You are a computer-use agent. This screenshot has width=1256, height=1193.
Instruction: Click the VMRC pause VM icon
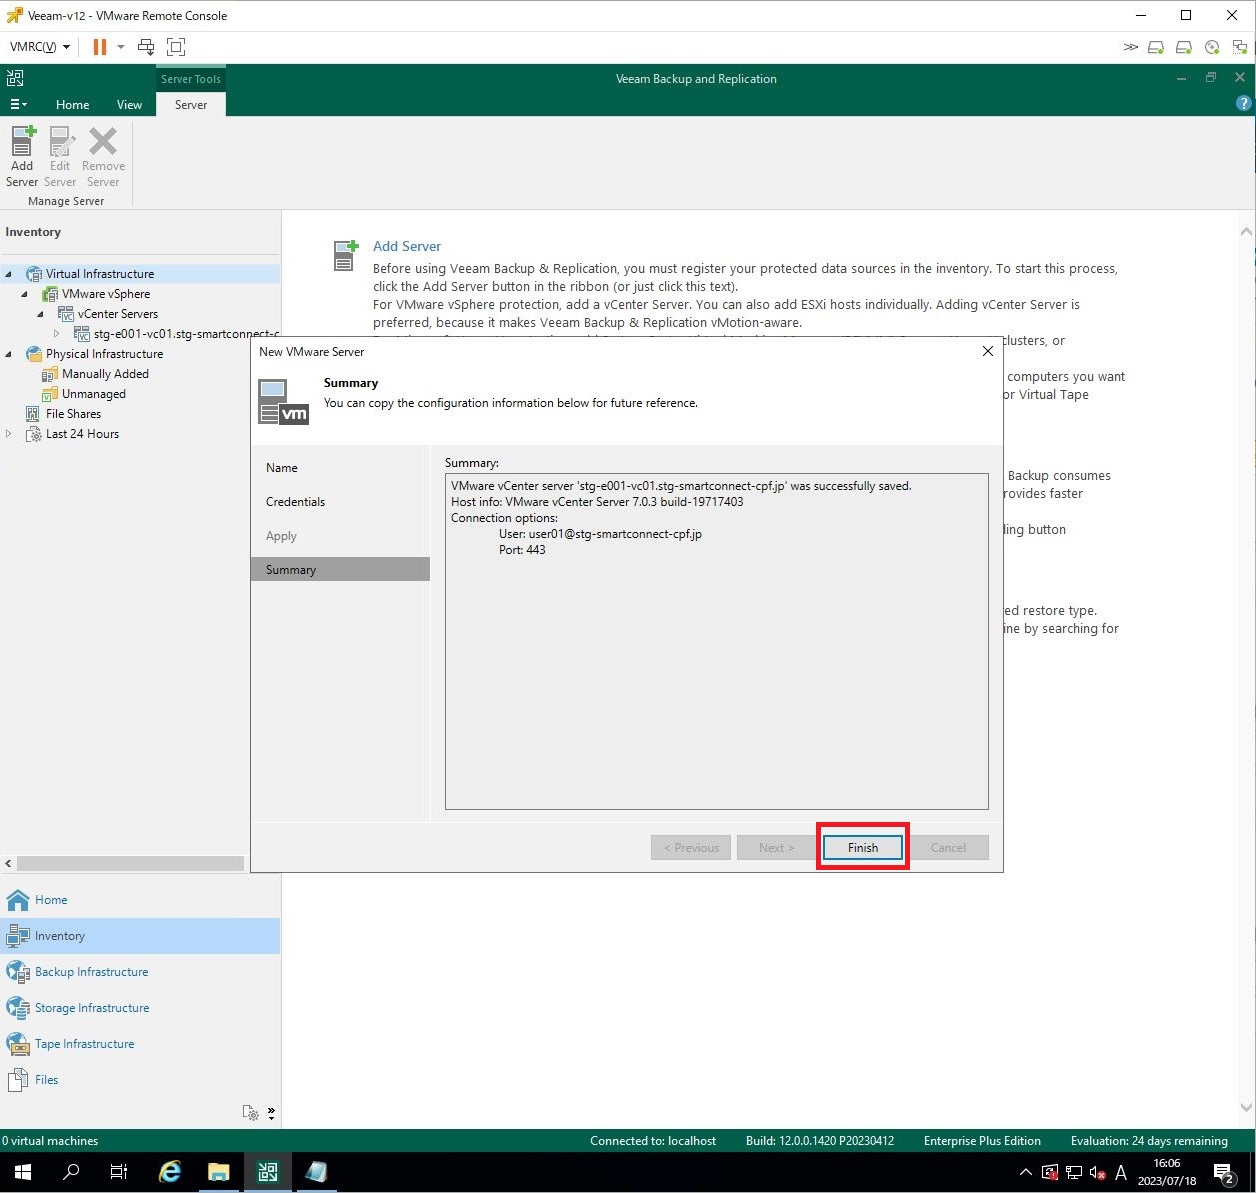[x=100, y=47]
